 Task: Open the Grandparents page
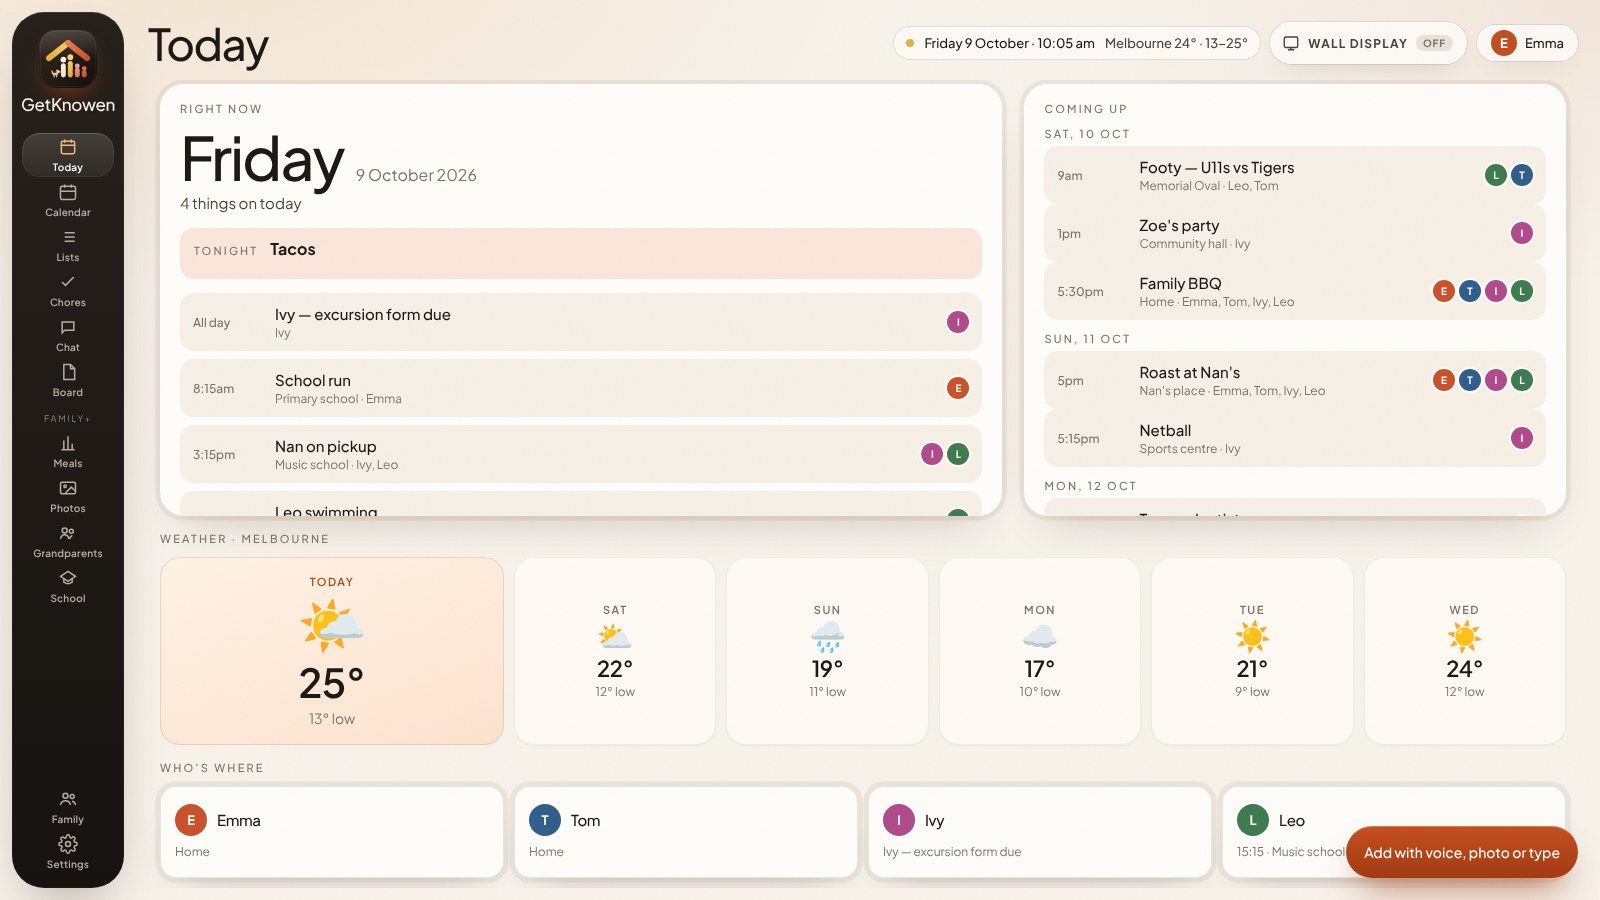click(68, 541)
